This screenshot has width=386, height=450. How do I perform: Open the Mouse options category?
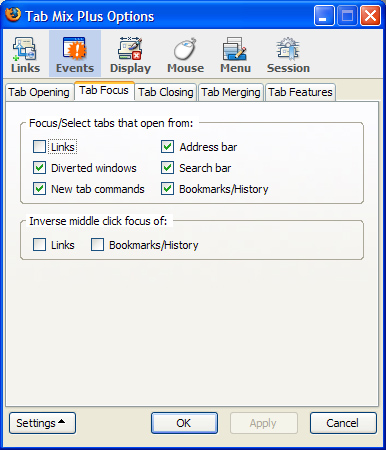pyautogui.click(x=185, y=55)
